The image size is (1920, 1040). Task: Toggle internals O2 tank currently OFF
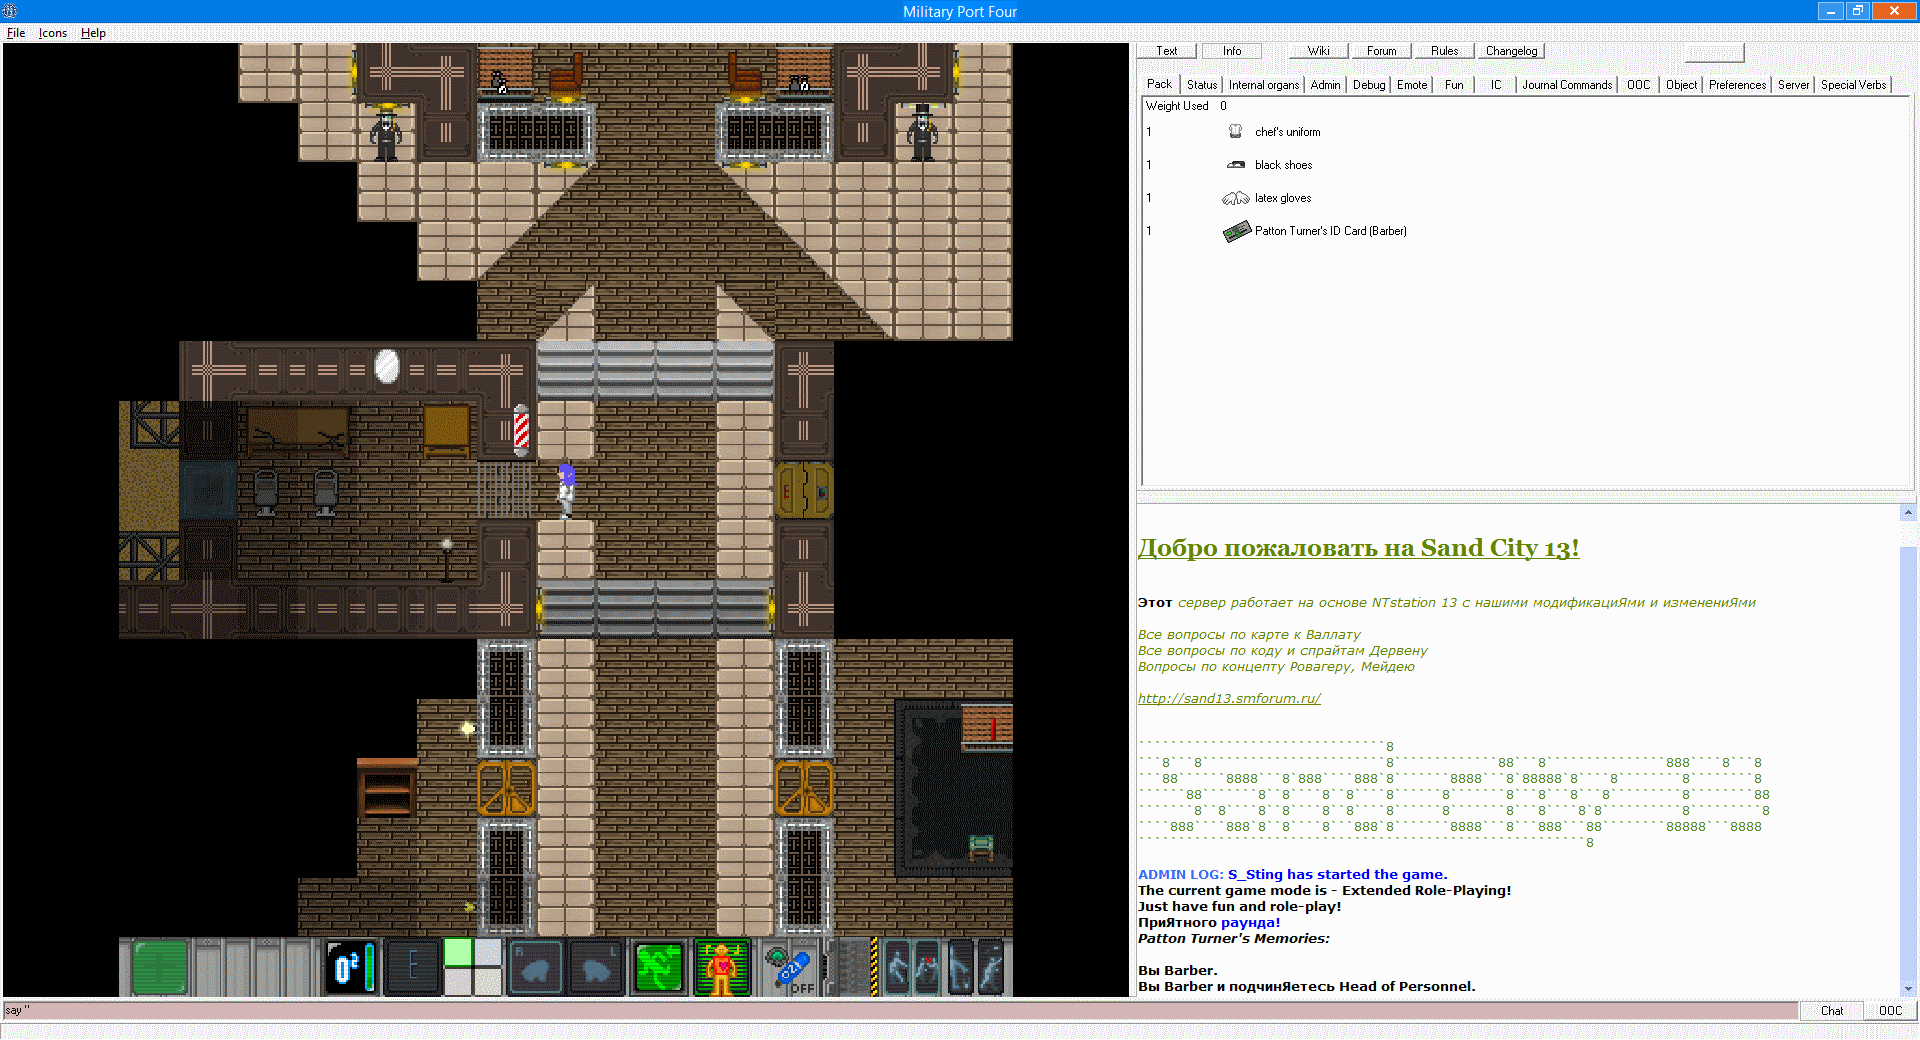(x=790, y=970)
